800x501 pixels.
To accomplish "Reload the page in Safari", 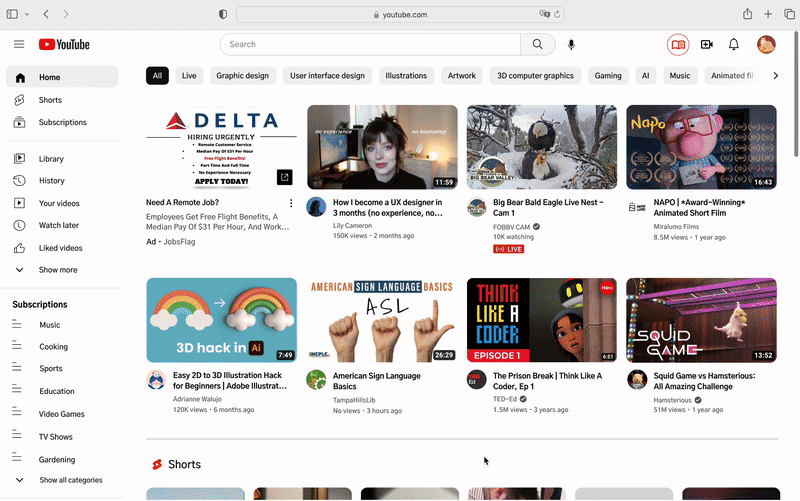I will pyautogui.click(x=557, y=14).
